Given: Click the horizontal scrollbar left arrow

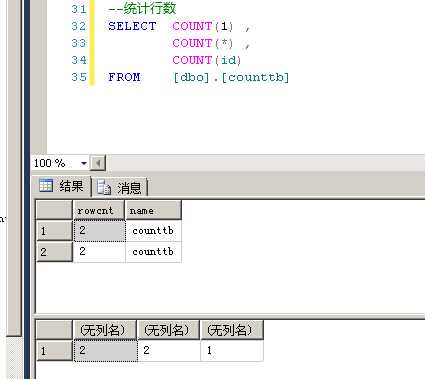Looking at the screenshot, I should [98, 163].
